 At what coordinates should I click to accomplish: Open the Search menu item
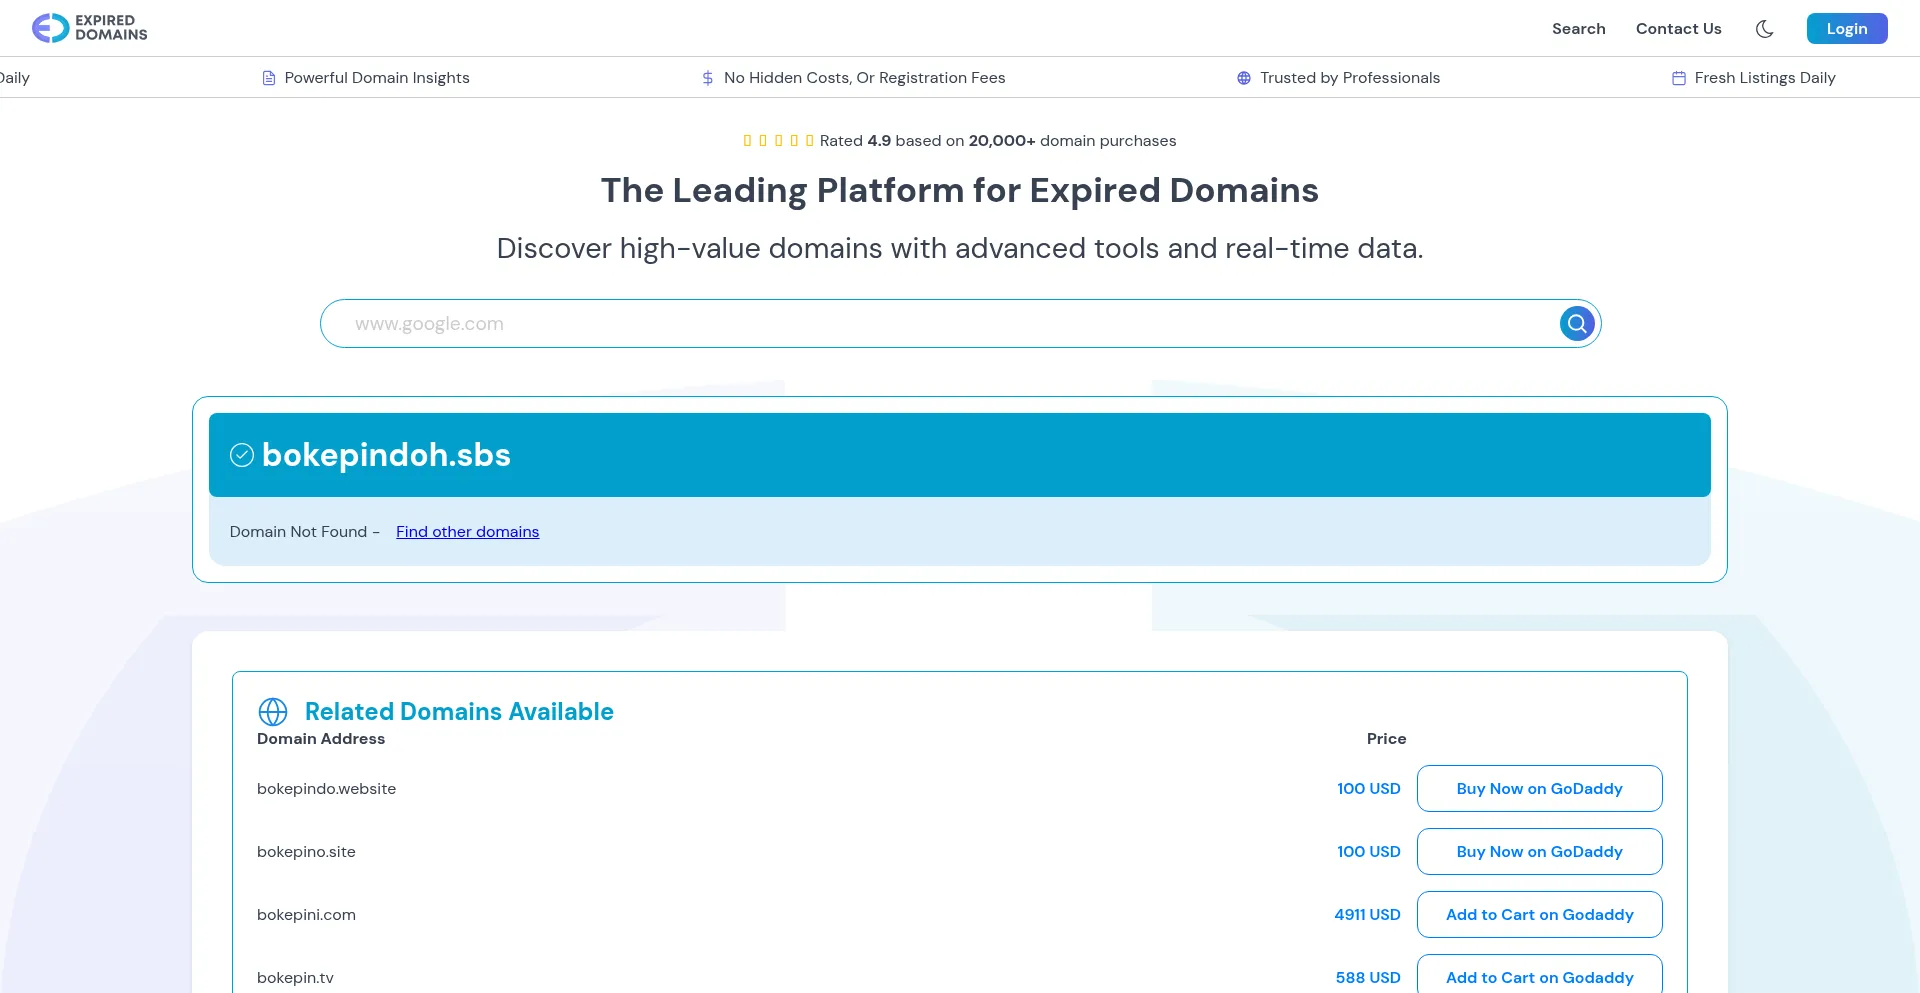[1578, 29]
